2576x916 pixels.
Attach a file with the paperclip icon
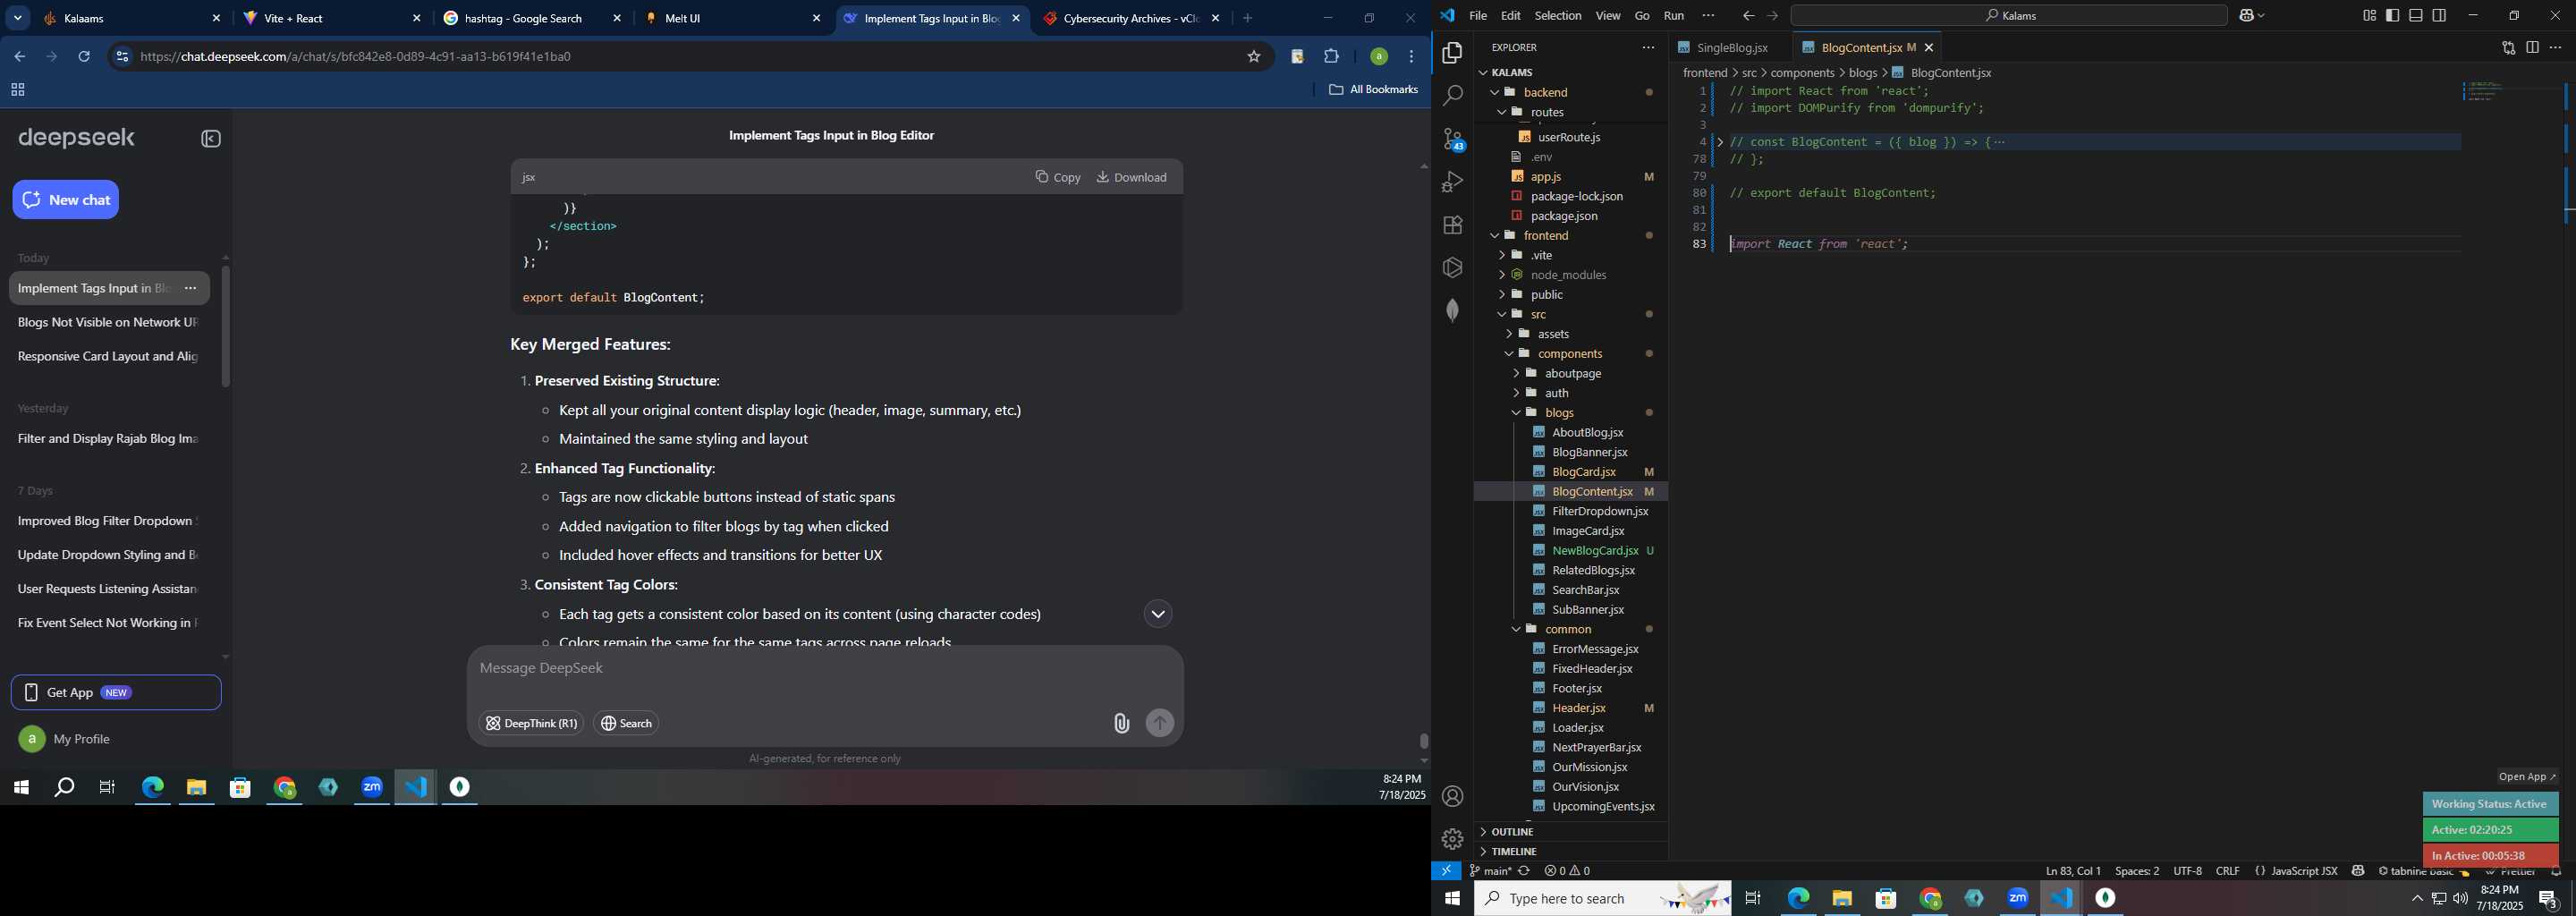pyautogui.click(x=1121, y=724)
